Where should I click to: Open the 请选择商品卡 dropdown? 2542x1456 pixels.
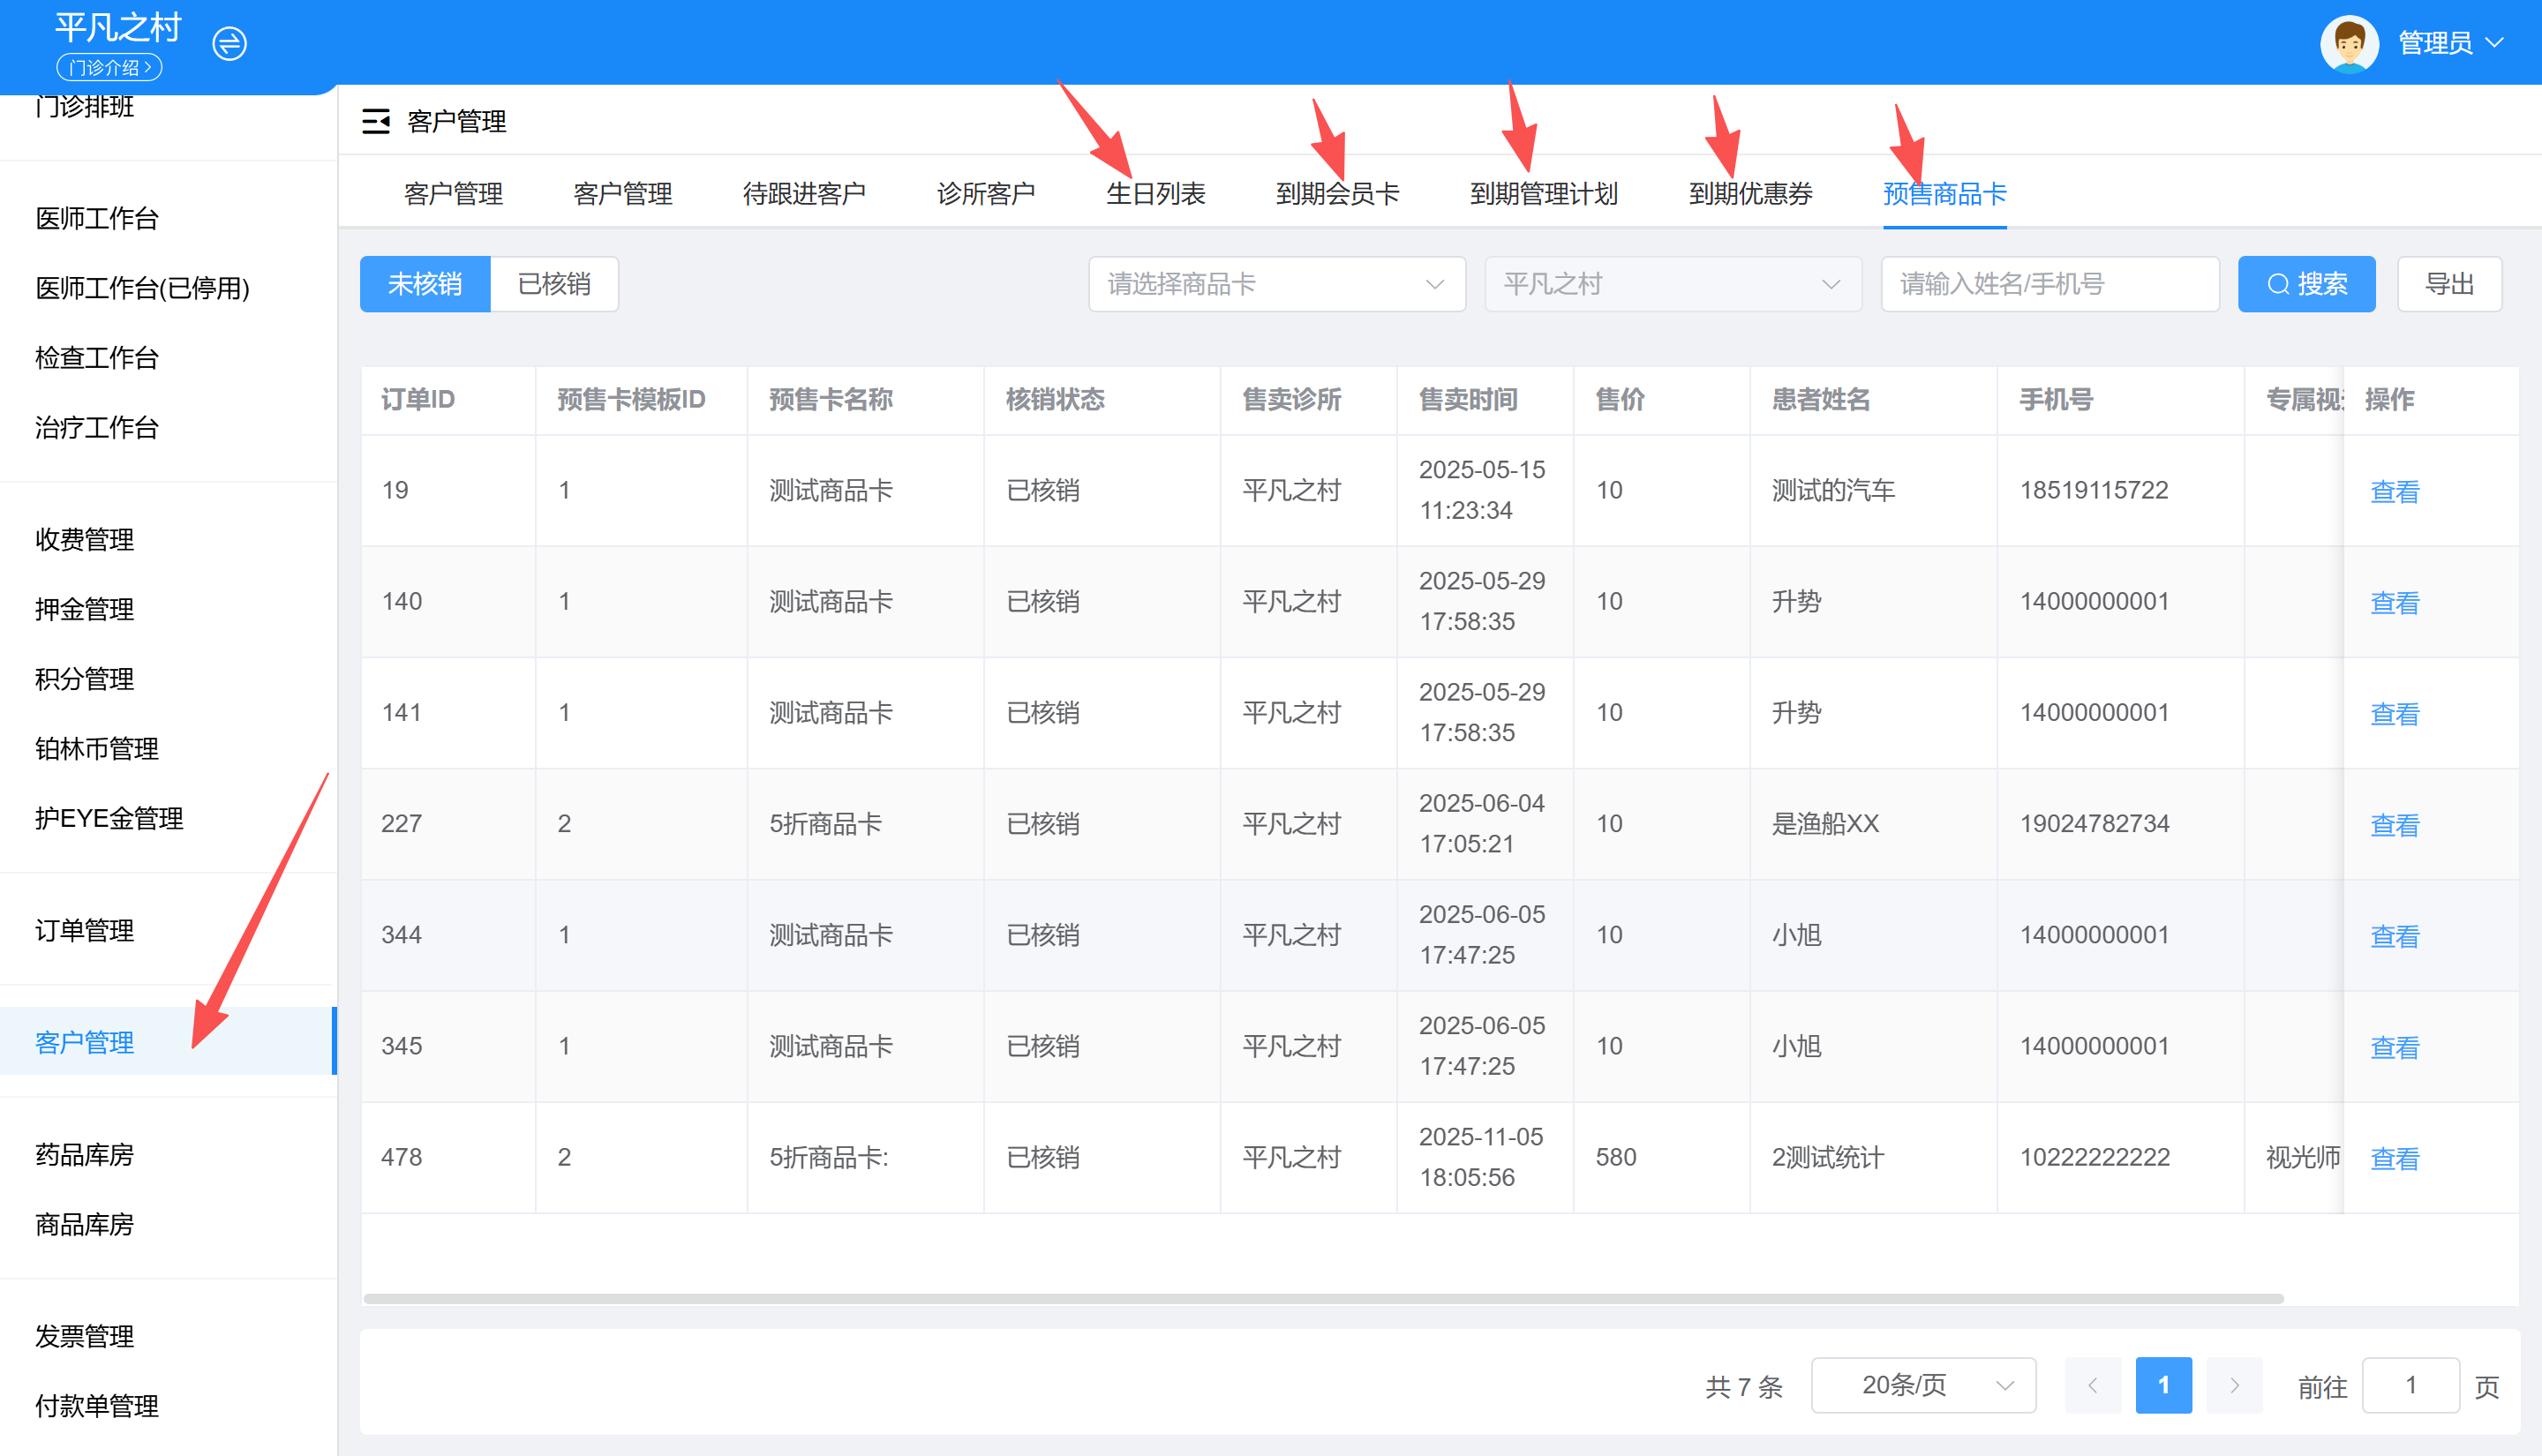coord(1276,284)
